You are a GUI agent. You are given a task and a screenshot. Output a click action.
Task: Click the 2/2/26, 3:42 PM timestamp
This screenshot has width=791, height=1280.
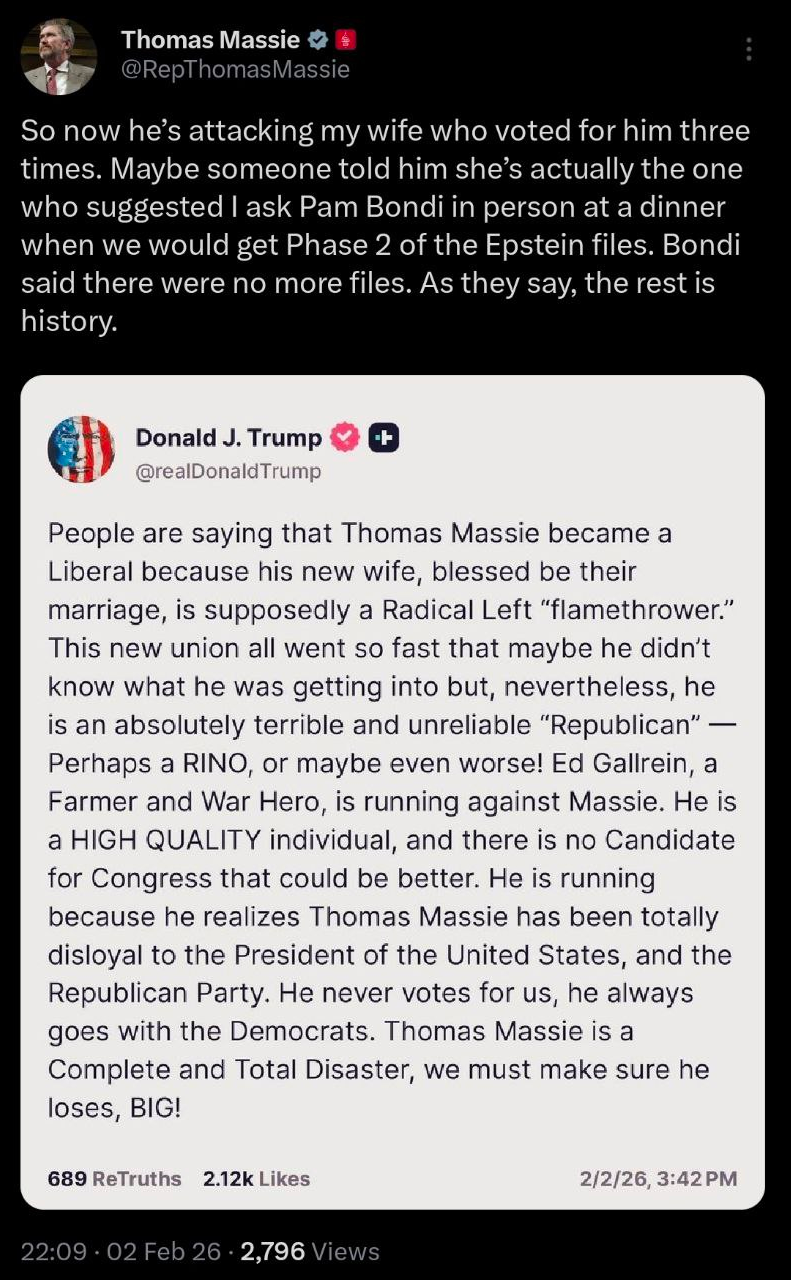[x=658, y=1178]
